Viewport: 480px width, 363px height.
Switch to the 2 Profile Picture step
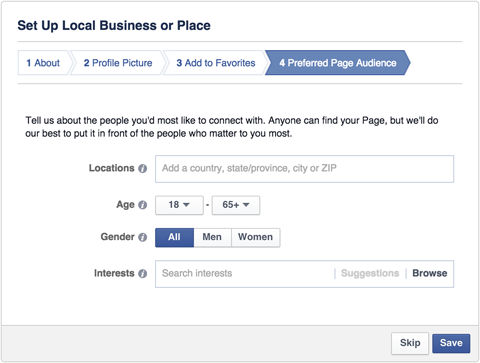(118, 63)
